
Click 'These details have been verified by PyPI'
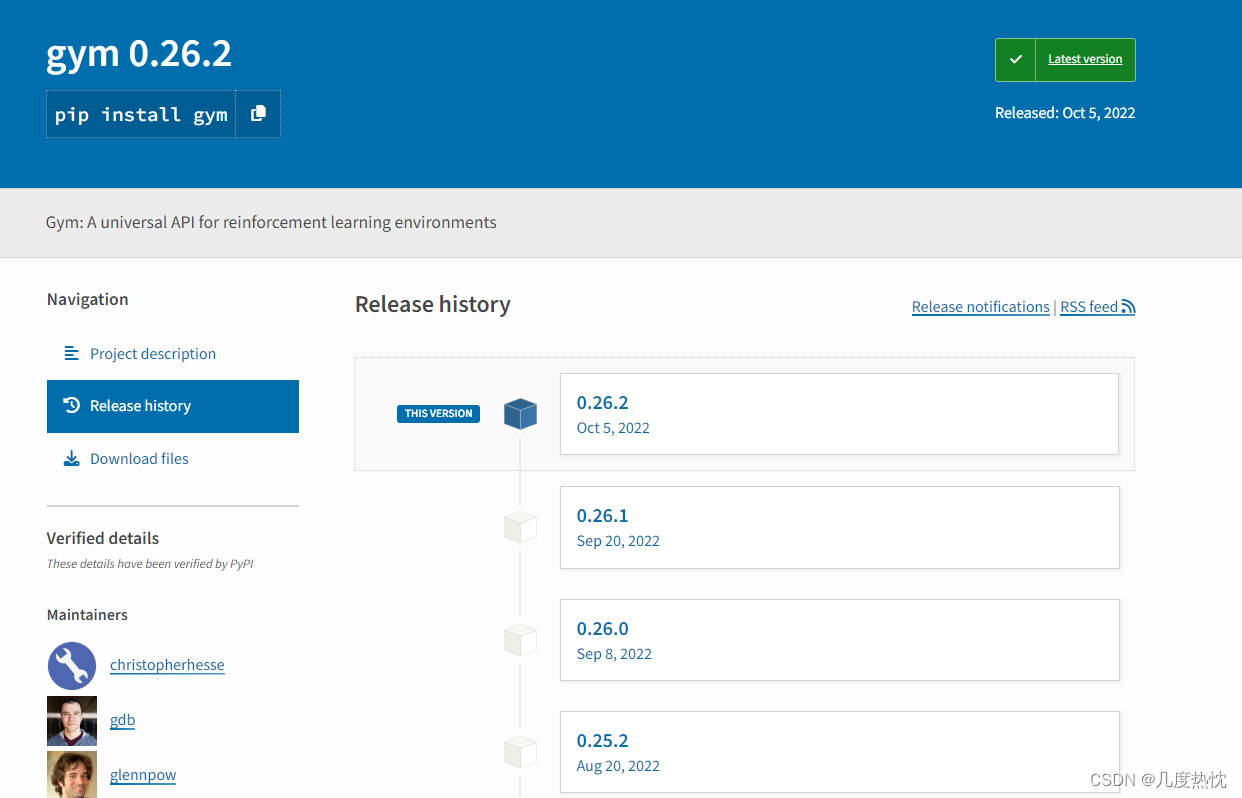click(150, 564)
